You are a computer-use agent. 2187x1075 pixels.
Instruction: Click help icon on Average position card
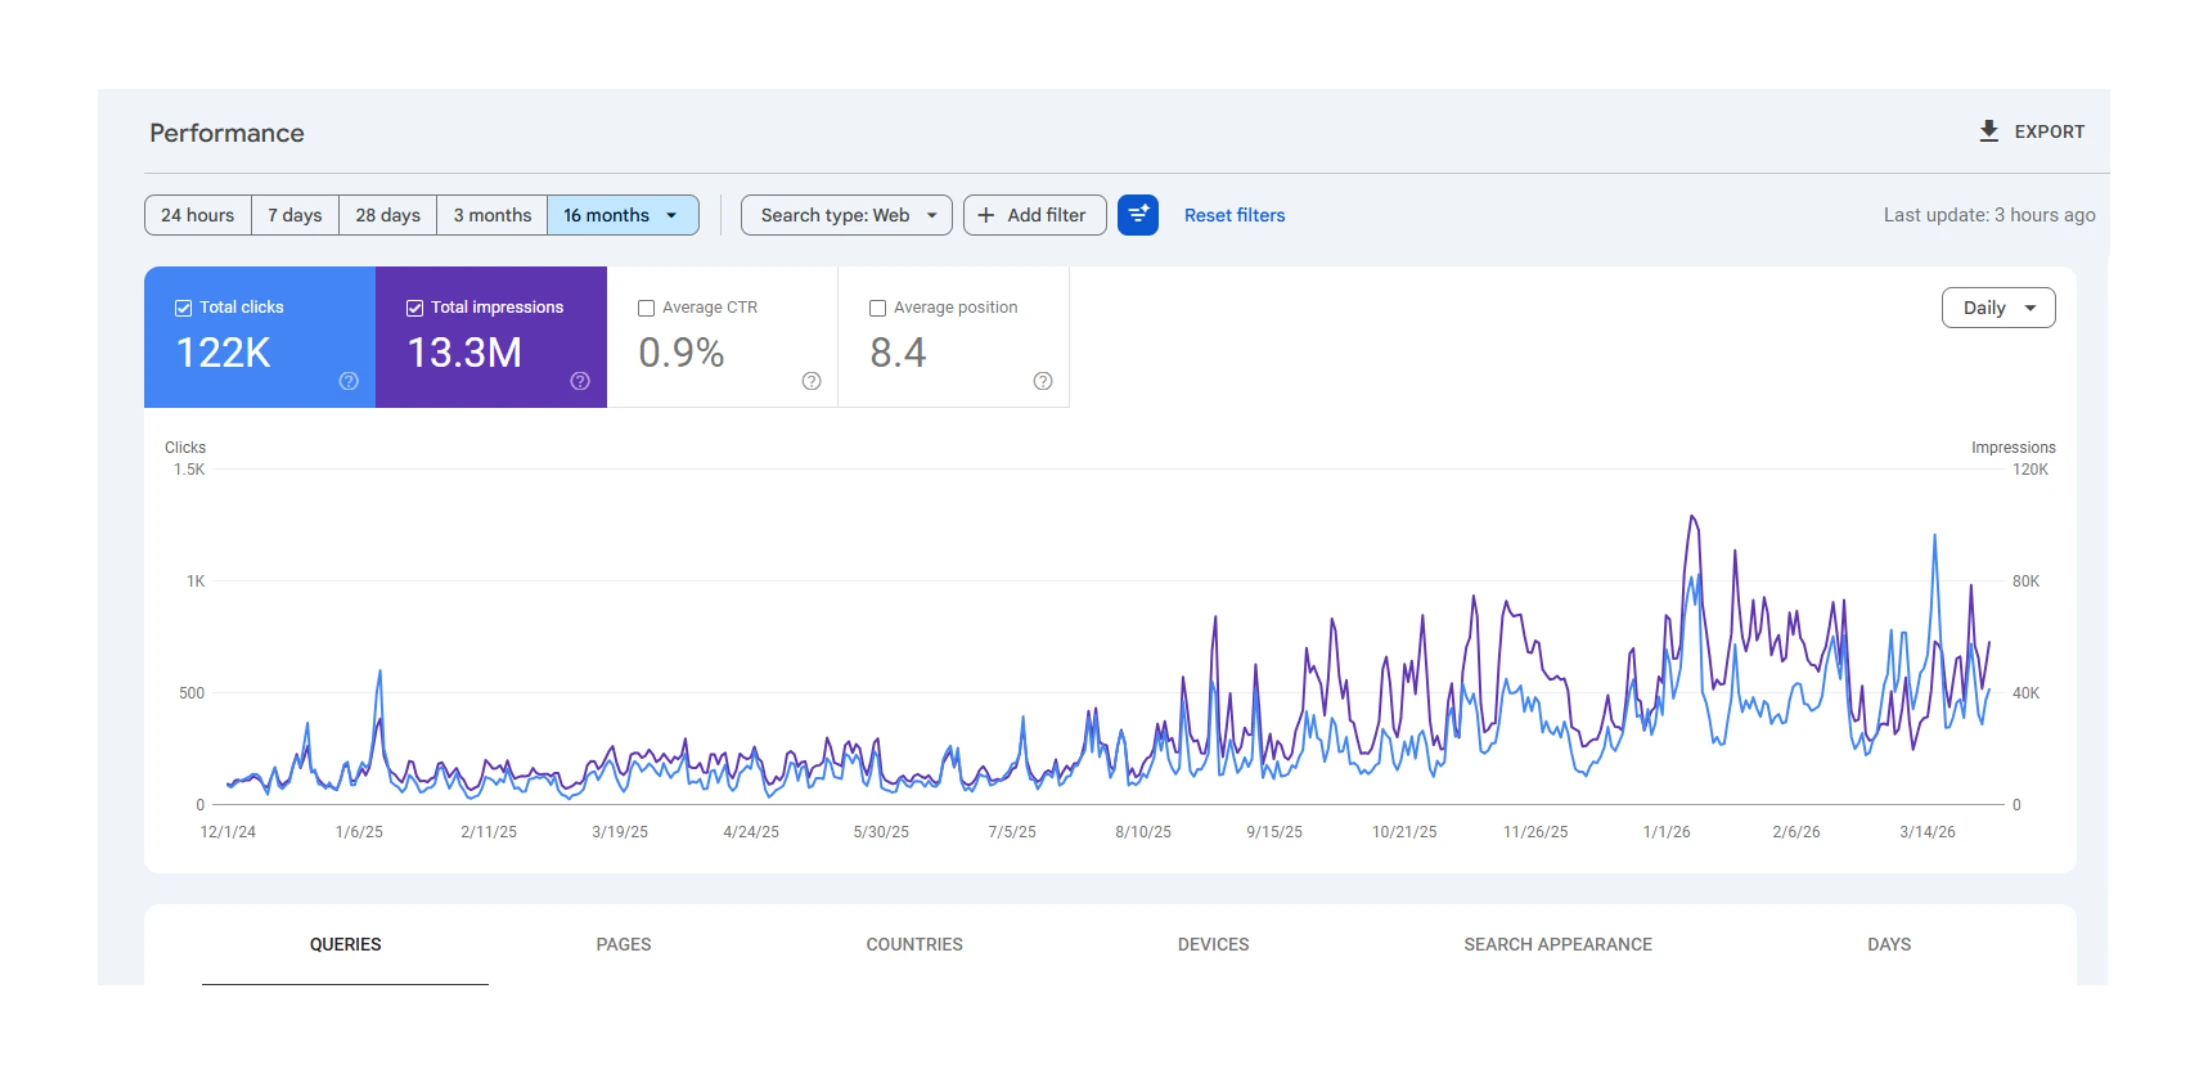coord(1042,381)
